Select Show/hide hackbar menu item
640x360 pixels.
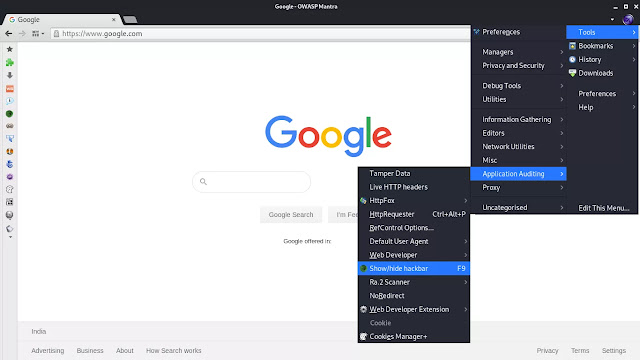(x=414, y=268)
